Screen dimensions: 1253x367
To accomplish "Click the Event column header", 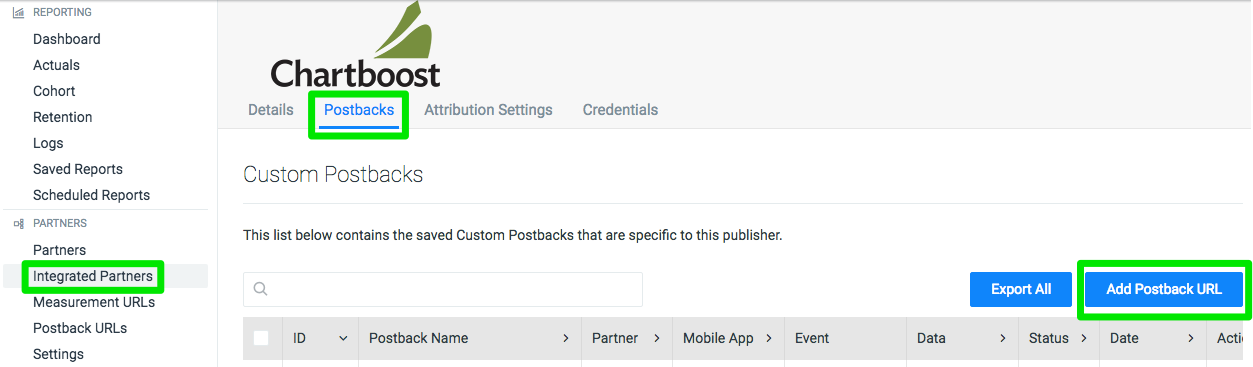I will (x=844, y=339).
